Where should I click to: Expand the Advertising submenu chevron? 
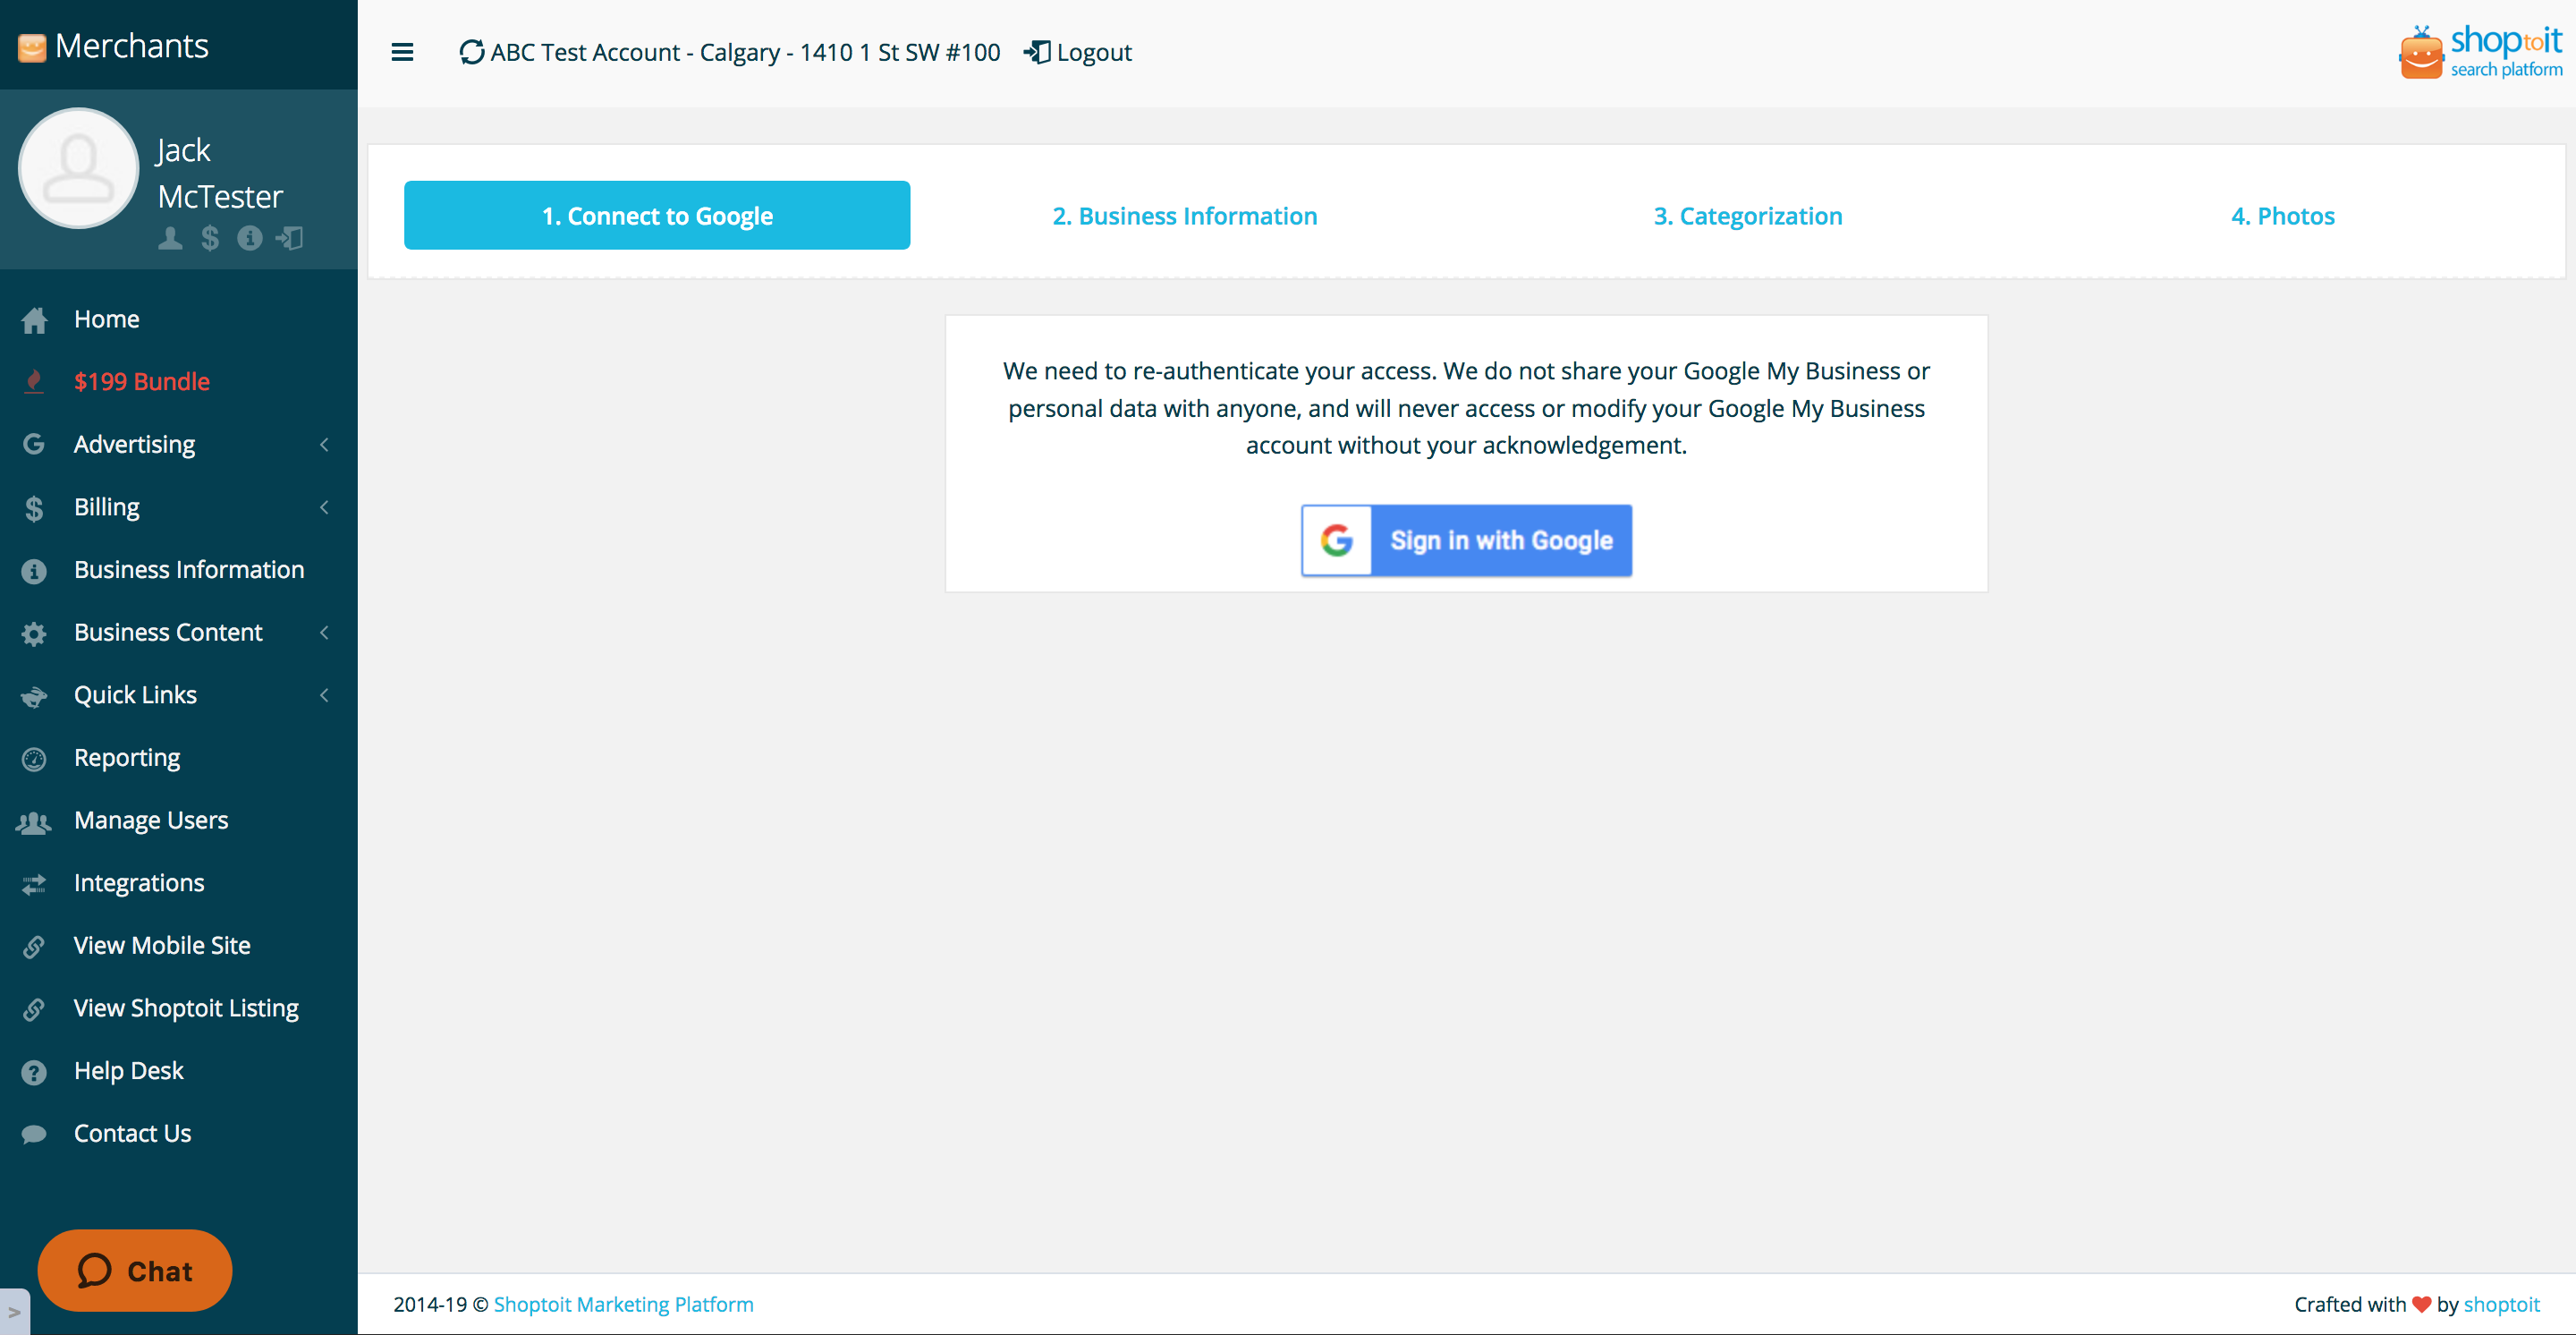324,444
